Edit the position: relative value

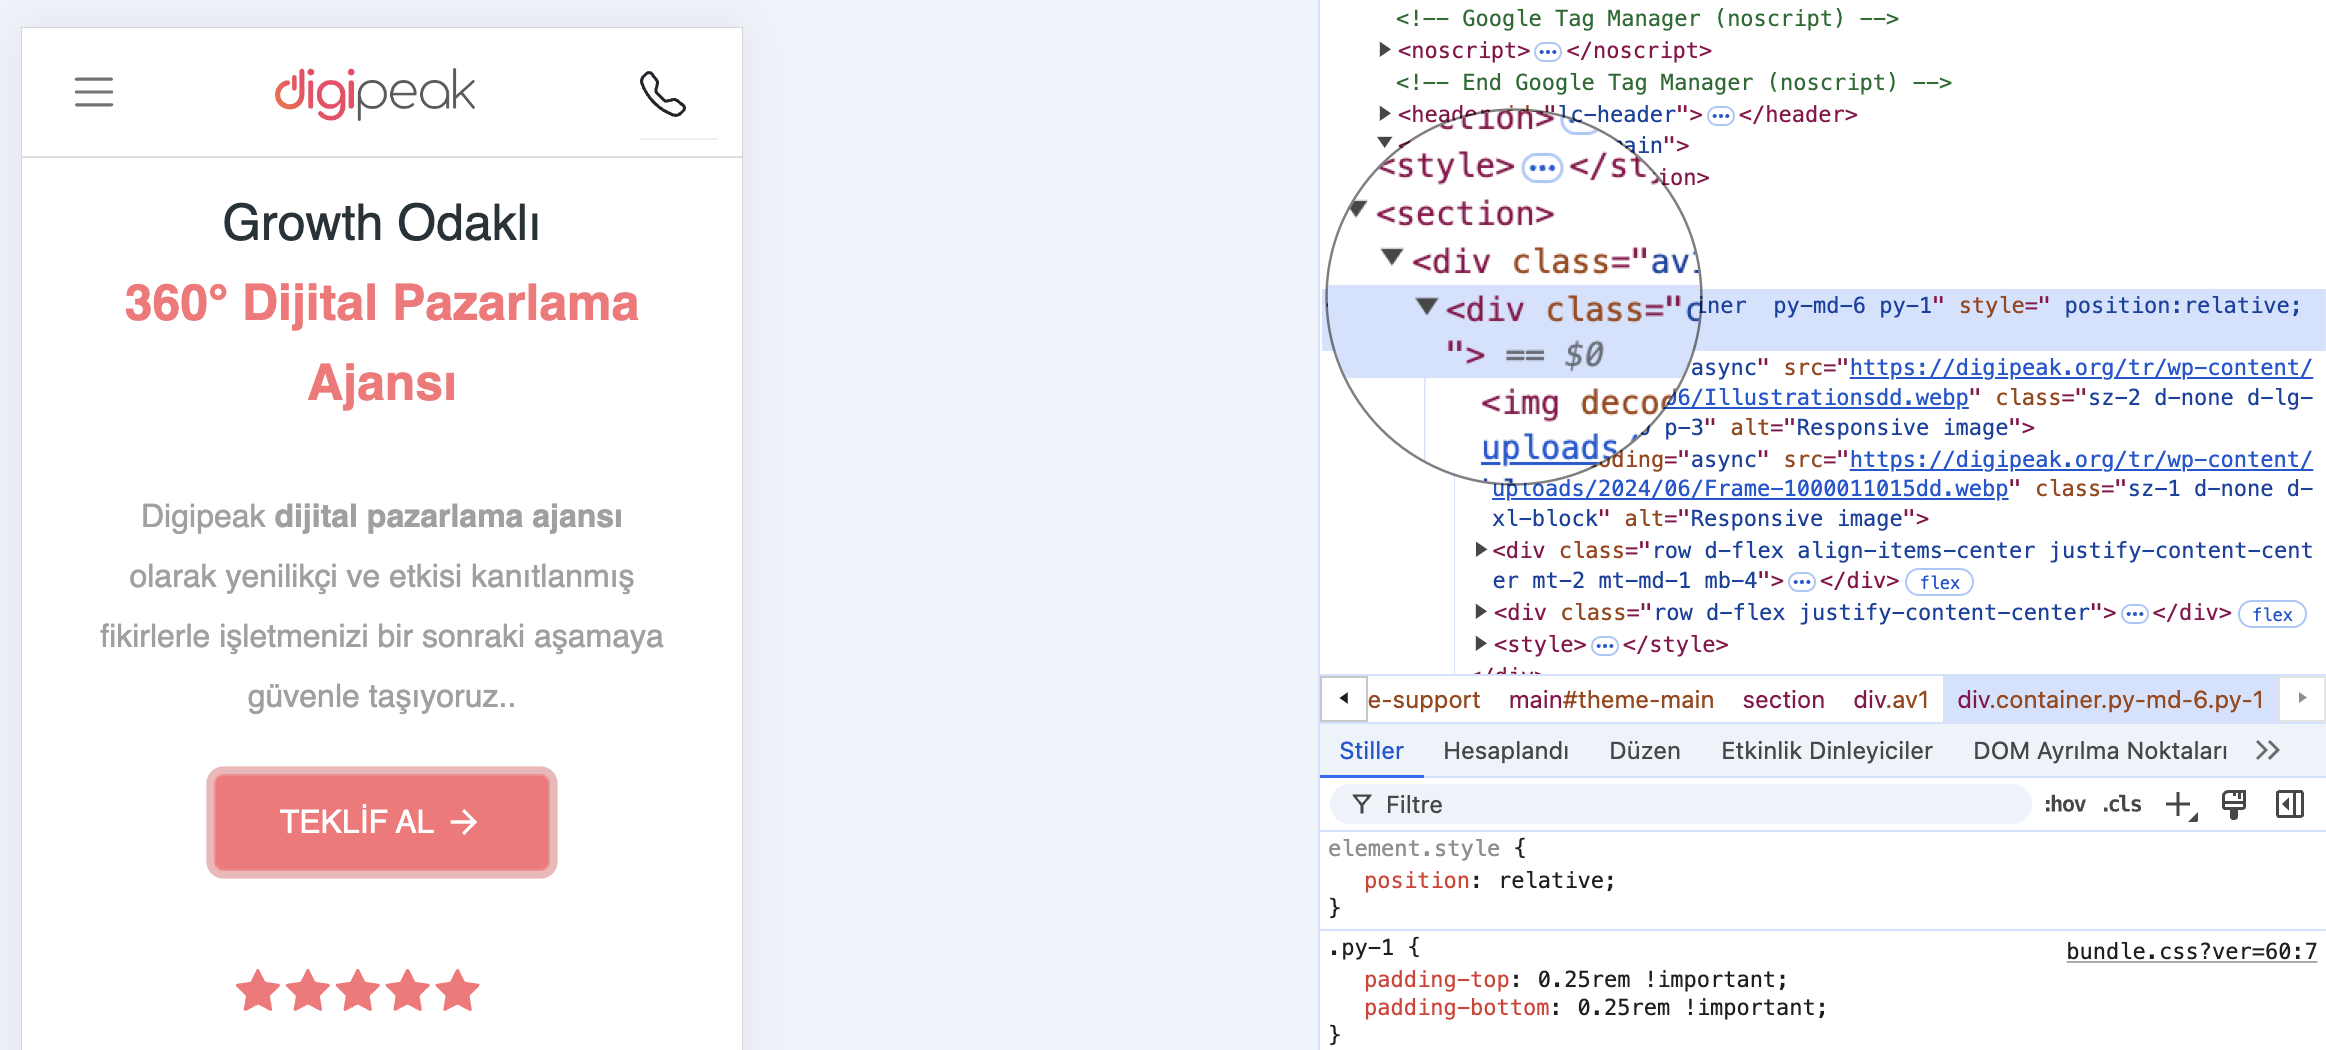1551,880
